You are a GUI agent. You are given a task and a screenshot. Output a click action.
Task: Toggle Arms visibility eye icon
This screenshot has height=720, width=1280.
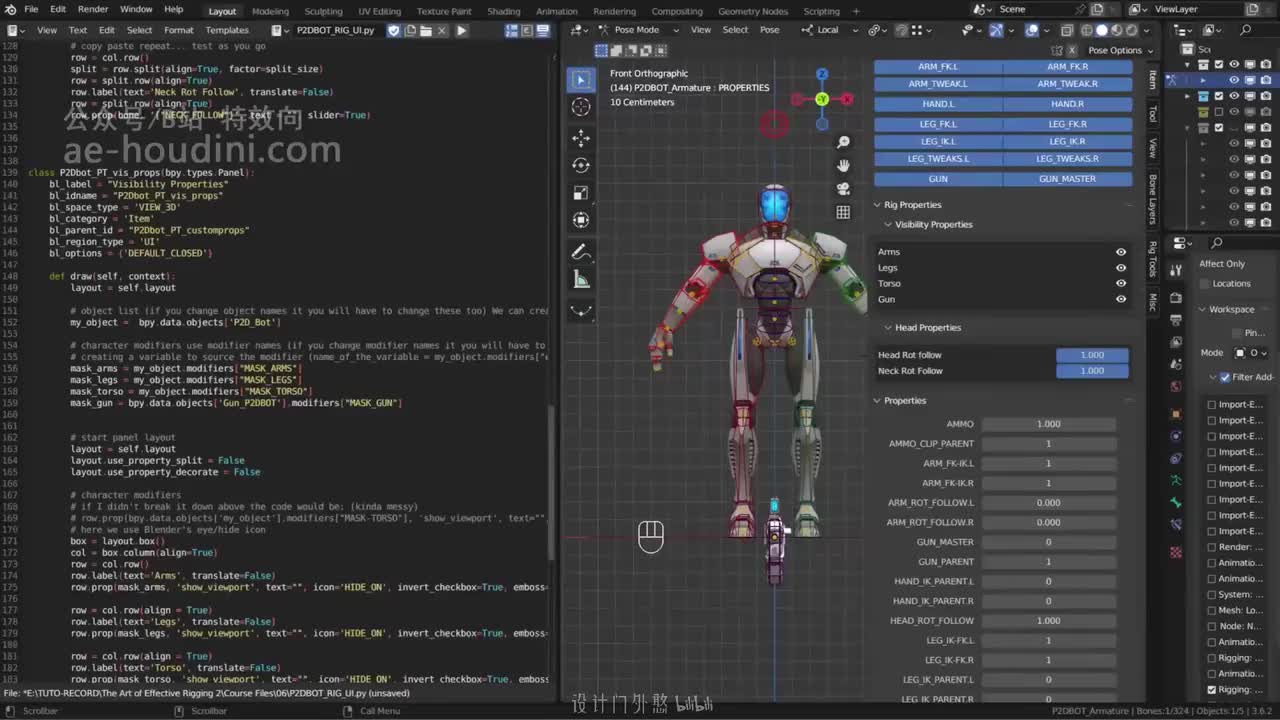1121,252
